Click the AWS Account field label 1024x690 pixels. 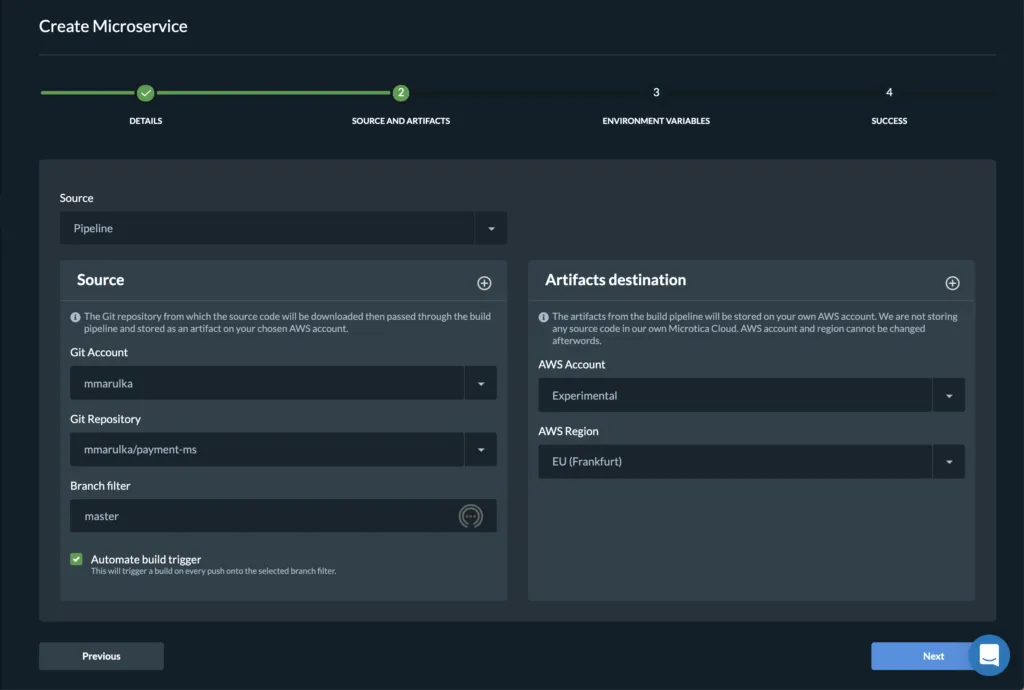point(571,364)
